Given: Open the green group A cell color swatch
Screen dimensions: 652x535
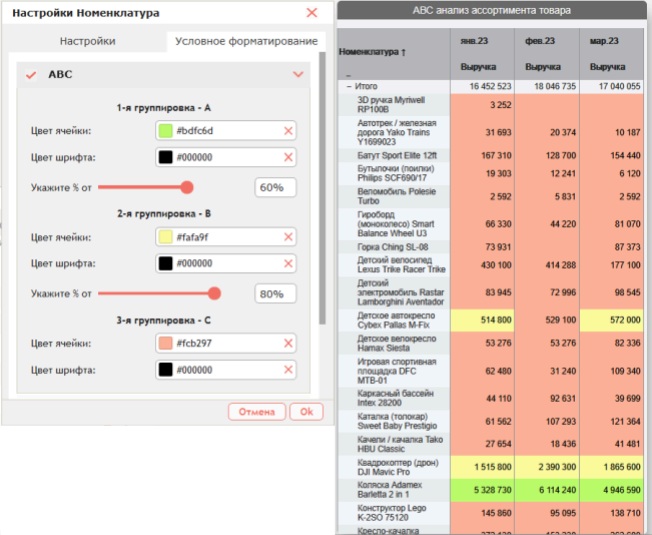Looking at the screenshot, I should (x=165, y=131).
